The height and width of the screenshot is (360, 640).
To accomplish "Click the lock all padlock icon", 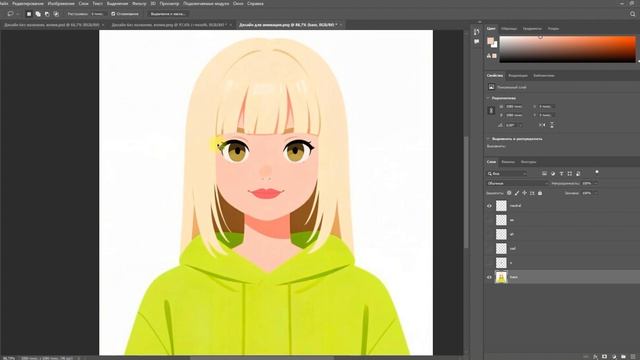I will point(540,193).
